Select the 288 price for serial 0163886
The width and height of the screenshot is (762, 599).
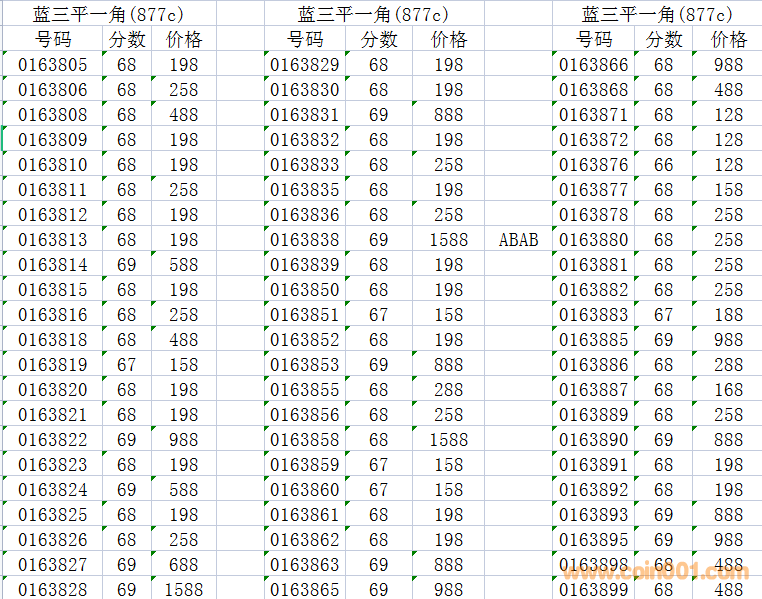pyautogui.click(x=729, y=365)
